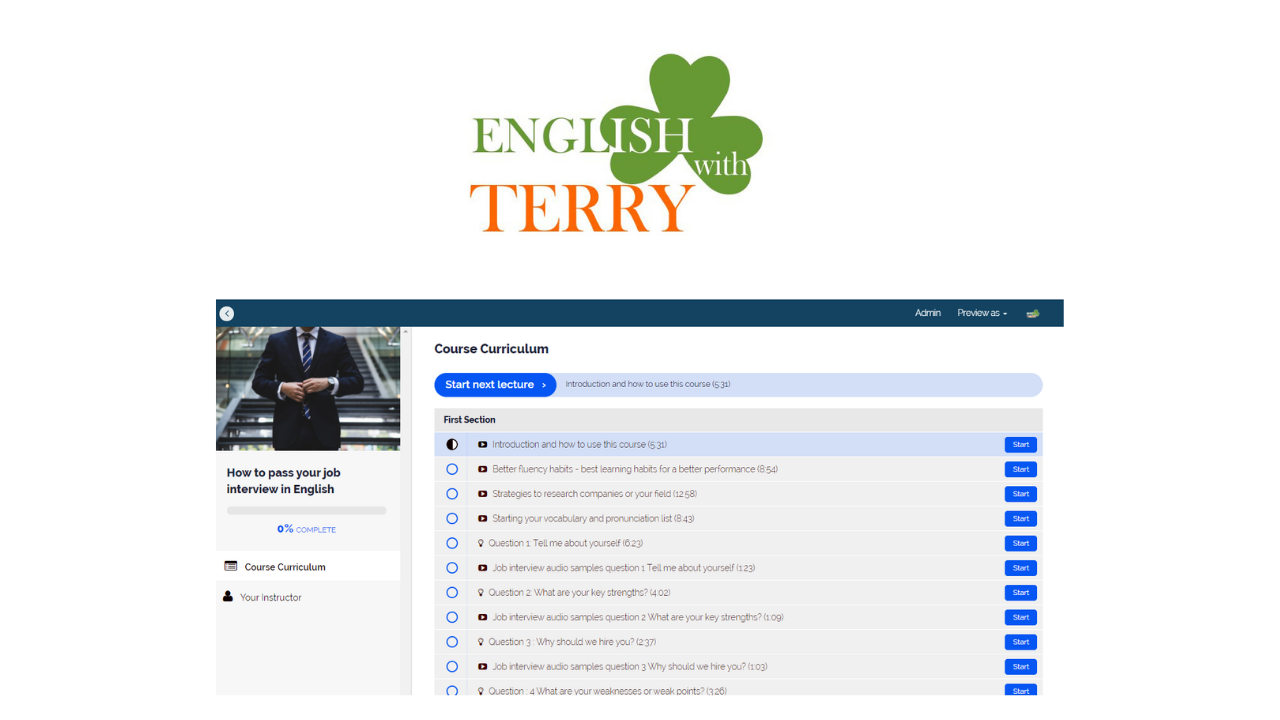This screenshot has width=1280, height=720.
Task: Click the video icon beside audio samples question 1
Action: click(483, 568)
